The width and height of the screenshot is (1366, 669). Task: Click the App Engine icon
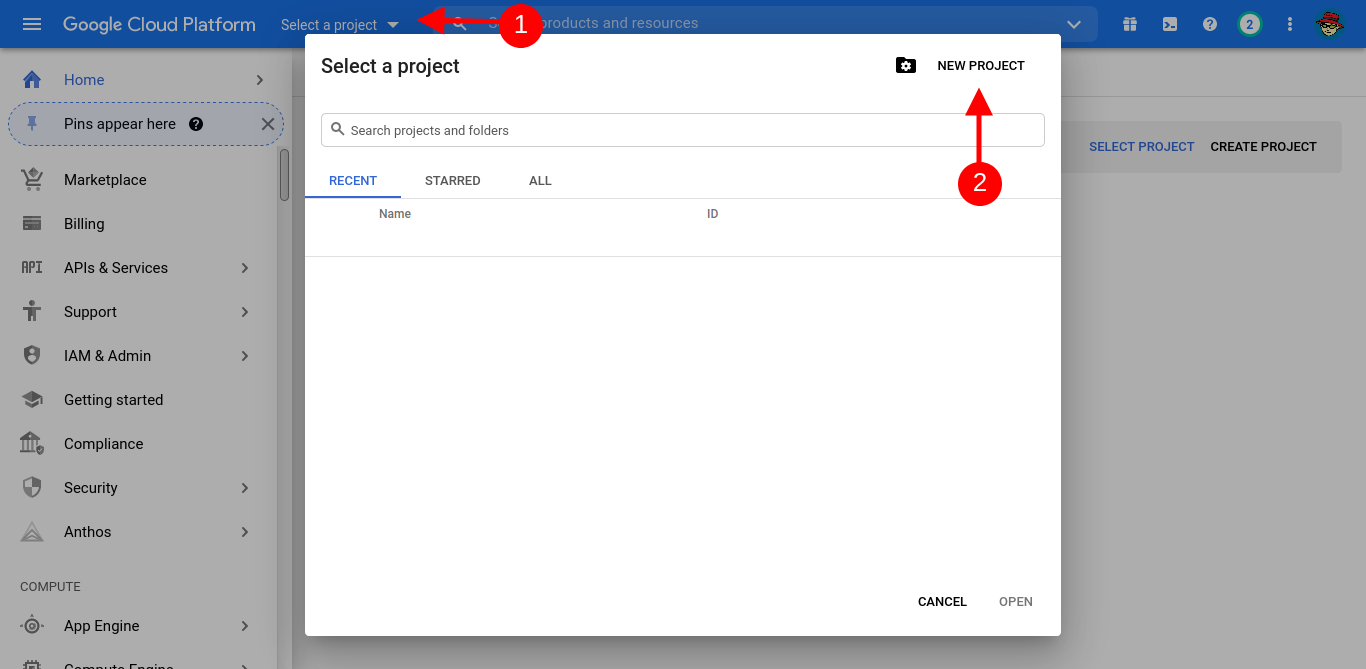(32, 626)
